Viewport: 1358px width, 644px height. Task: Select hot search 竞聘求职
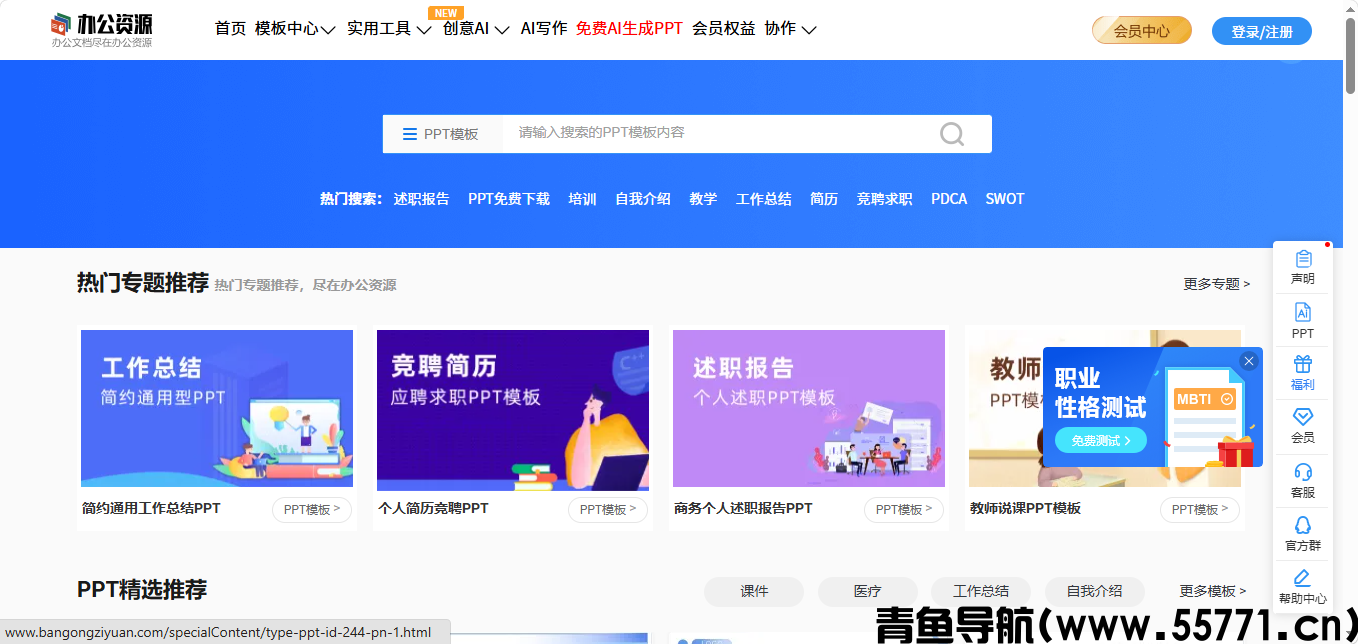click(x=884, y=199)
